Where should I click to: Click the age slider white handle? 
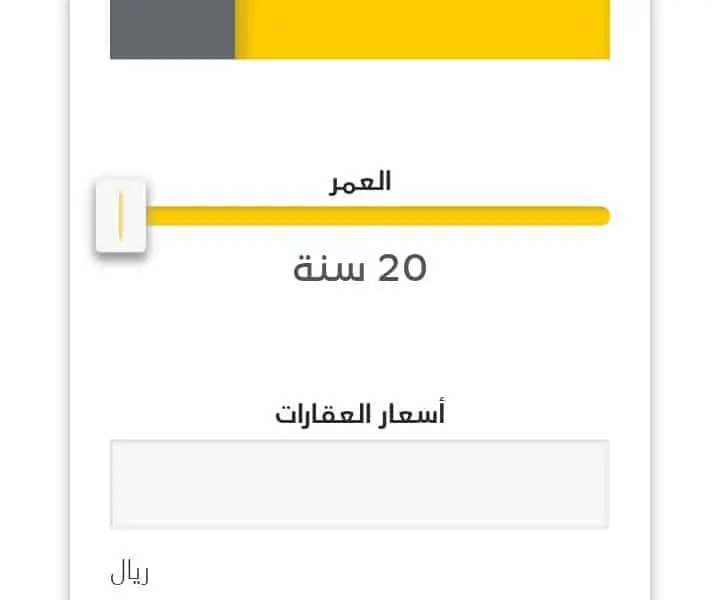tap(121, 216)
